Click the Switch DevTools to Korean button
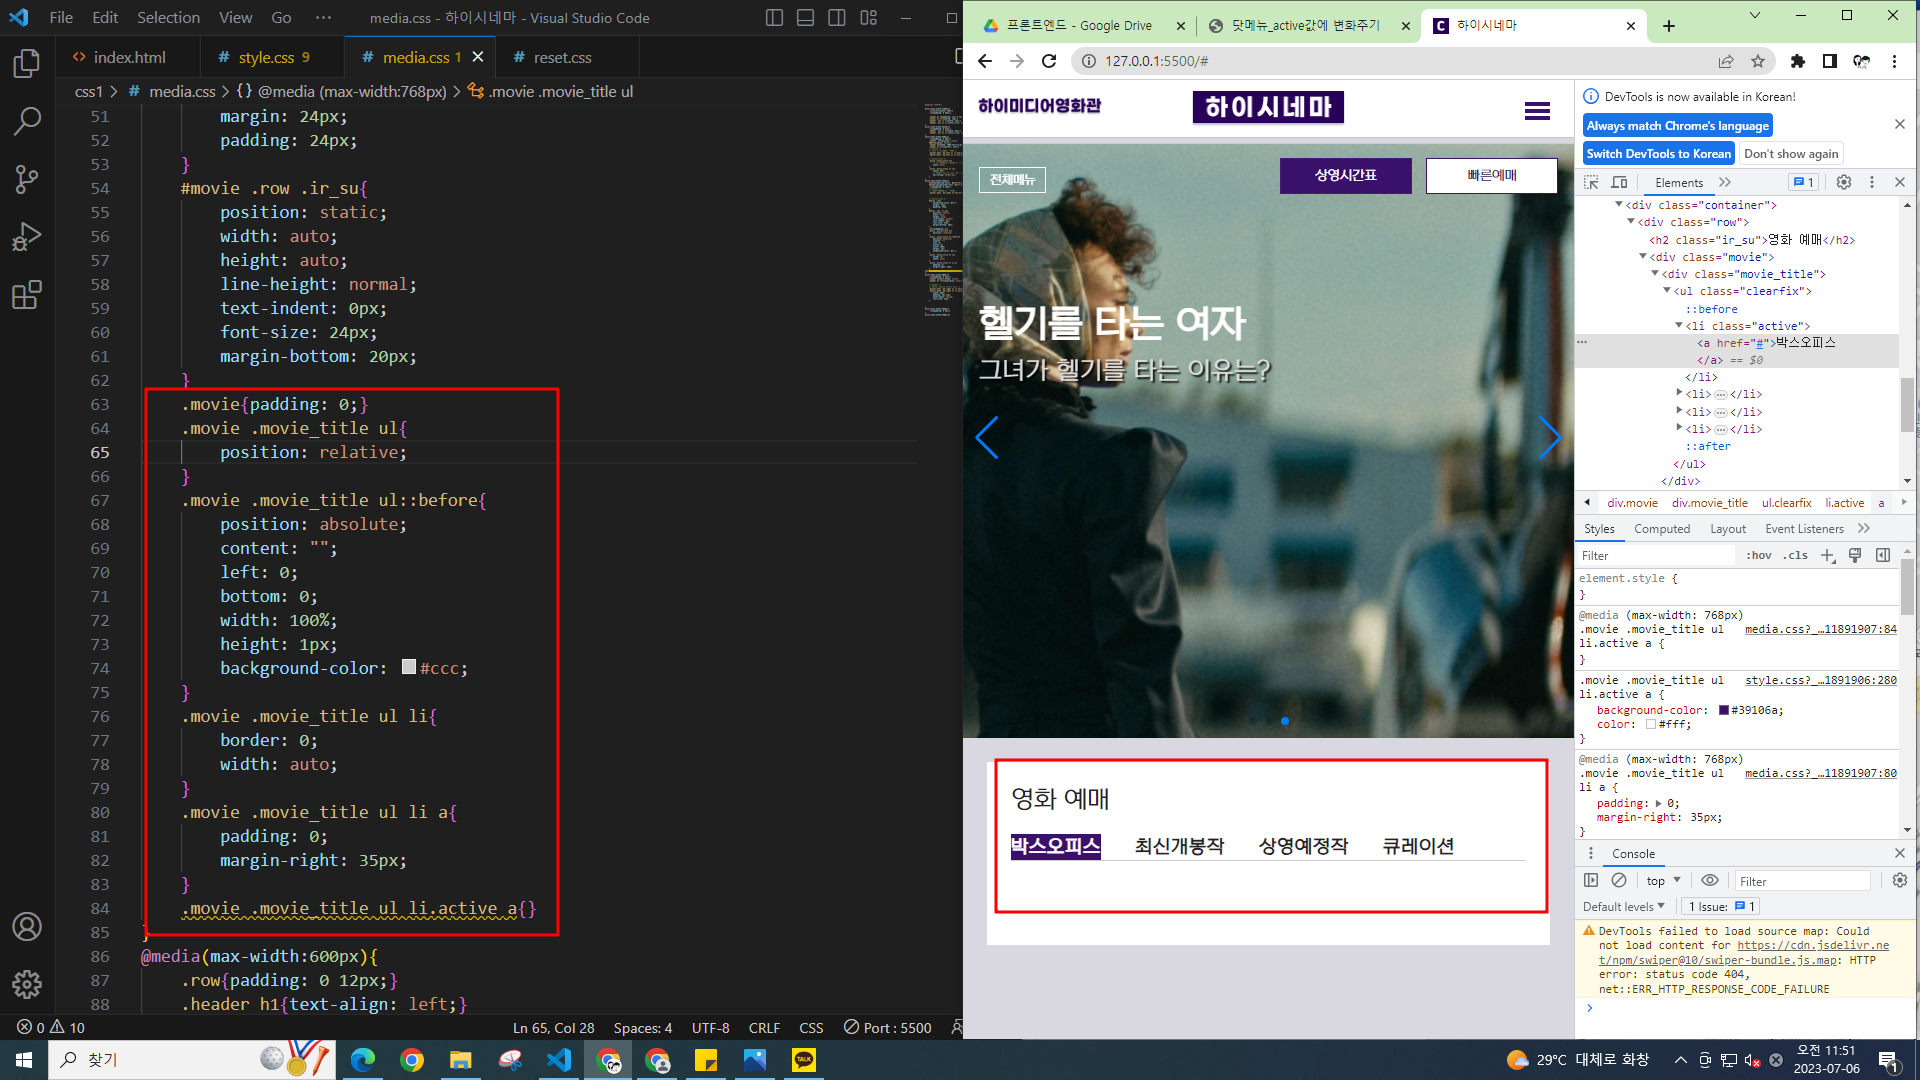 1658,154
